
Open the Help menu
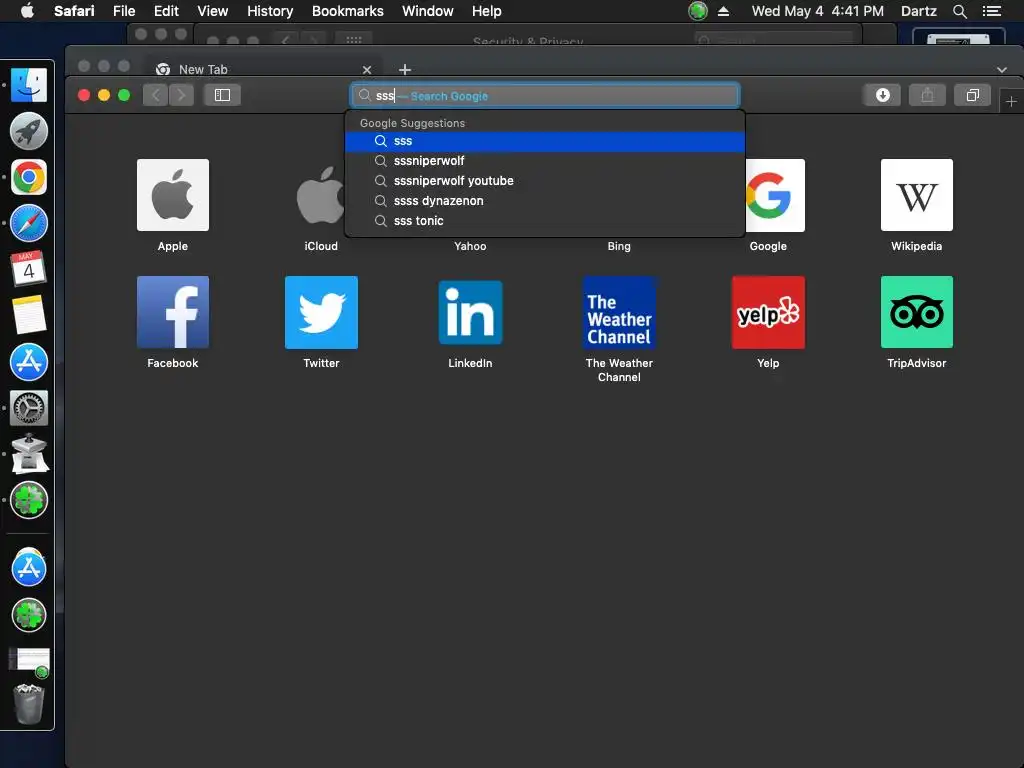click(x=487, y=11)
